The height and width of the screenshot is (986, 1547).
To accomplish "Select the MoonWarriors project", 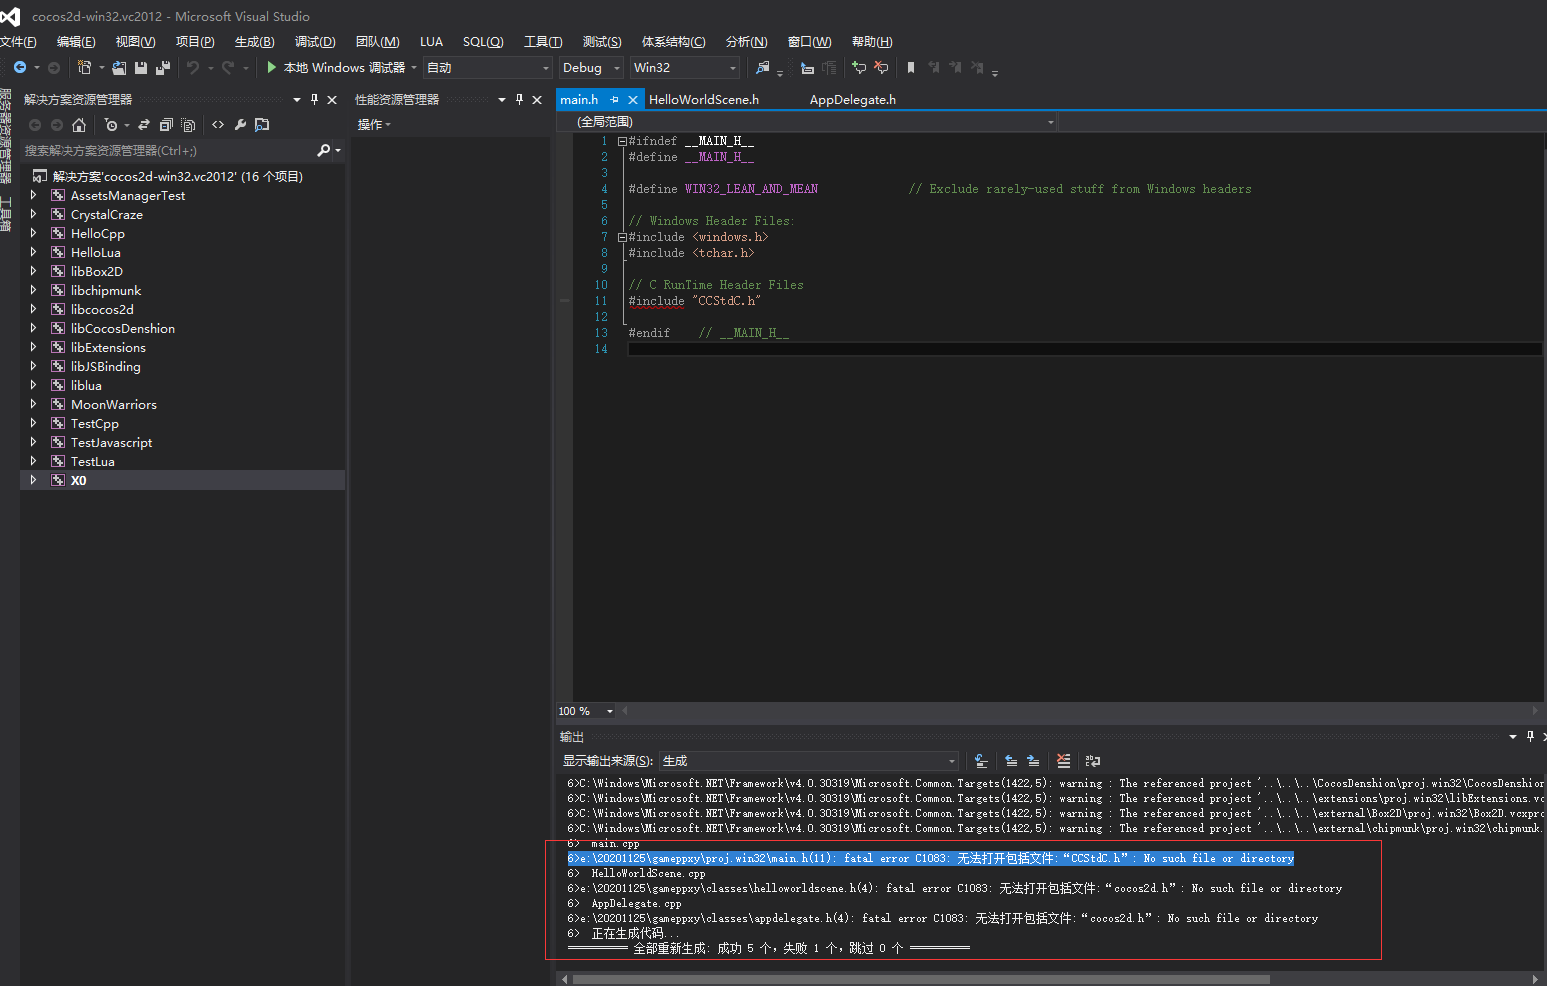I will 114,405.
